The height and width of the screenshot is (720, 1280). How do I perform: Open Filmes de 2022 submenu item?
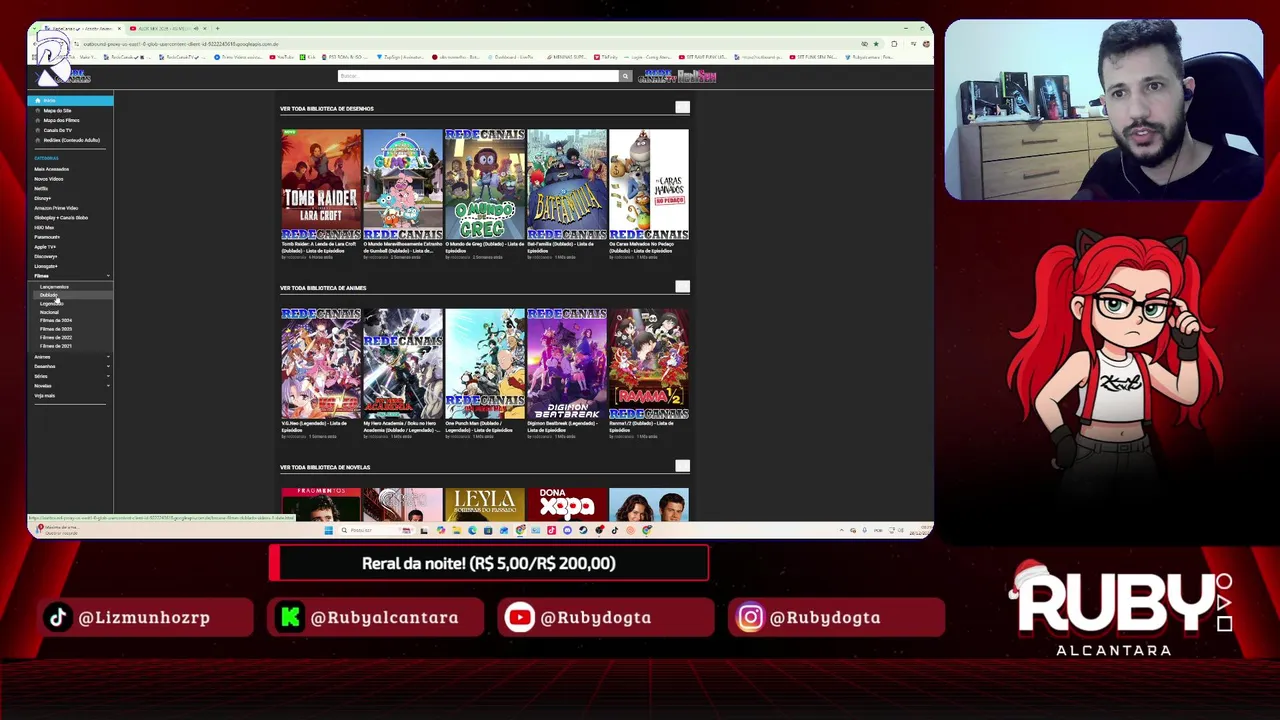(56, 338)
